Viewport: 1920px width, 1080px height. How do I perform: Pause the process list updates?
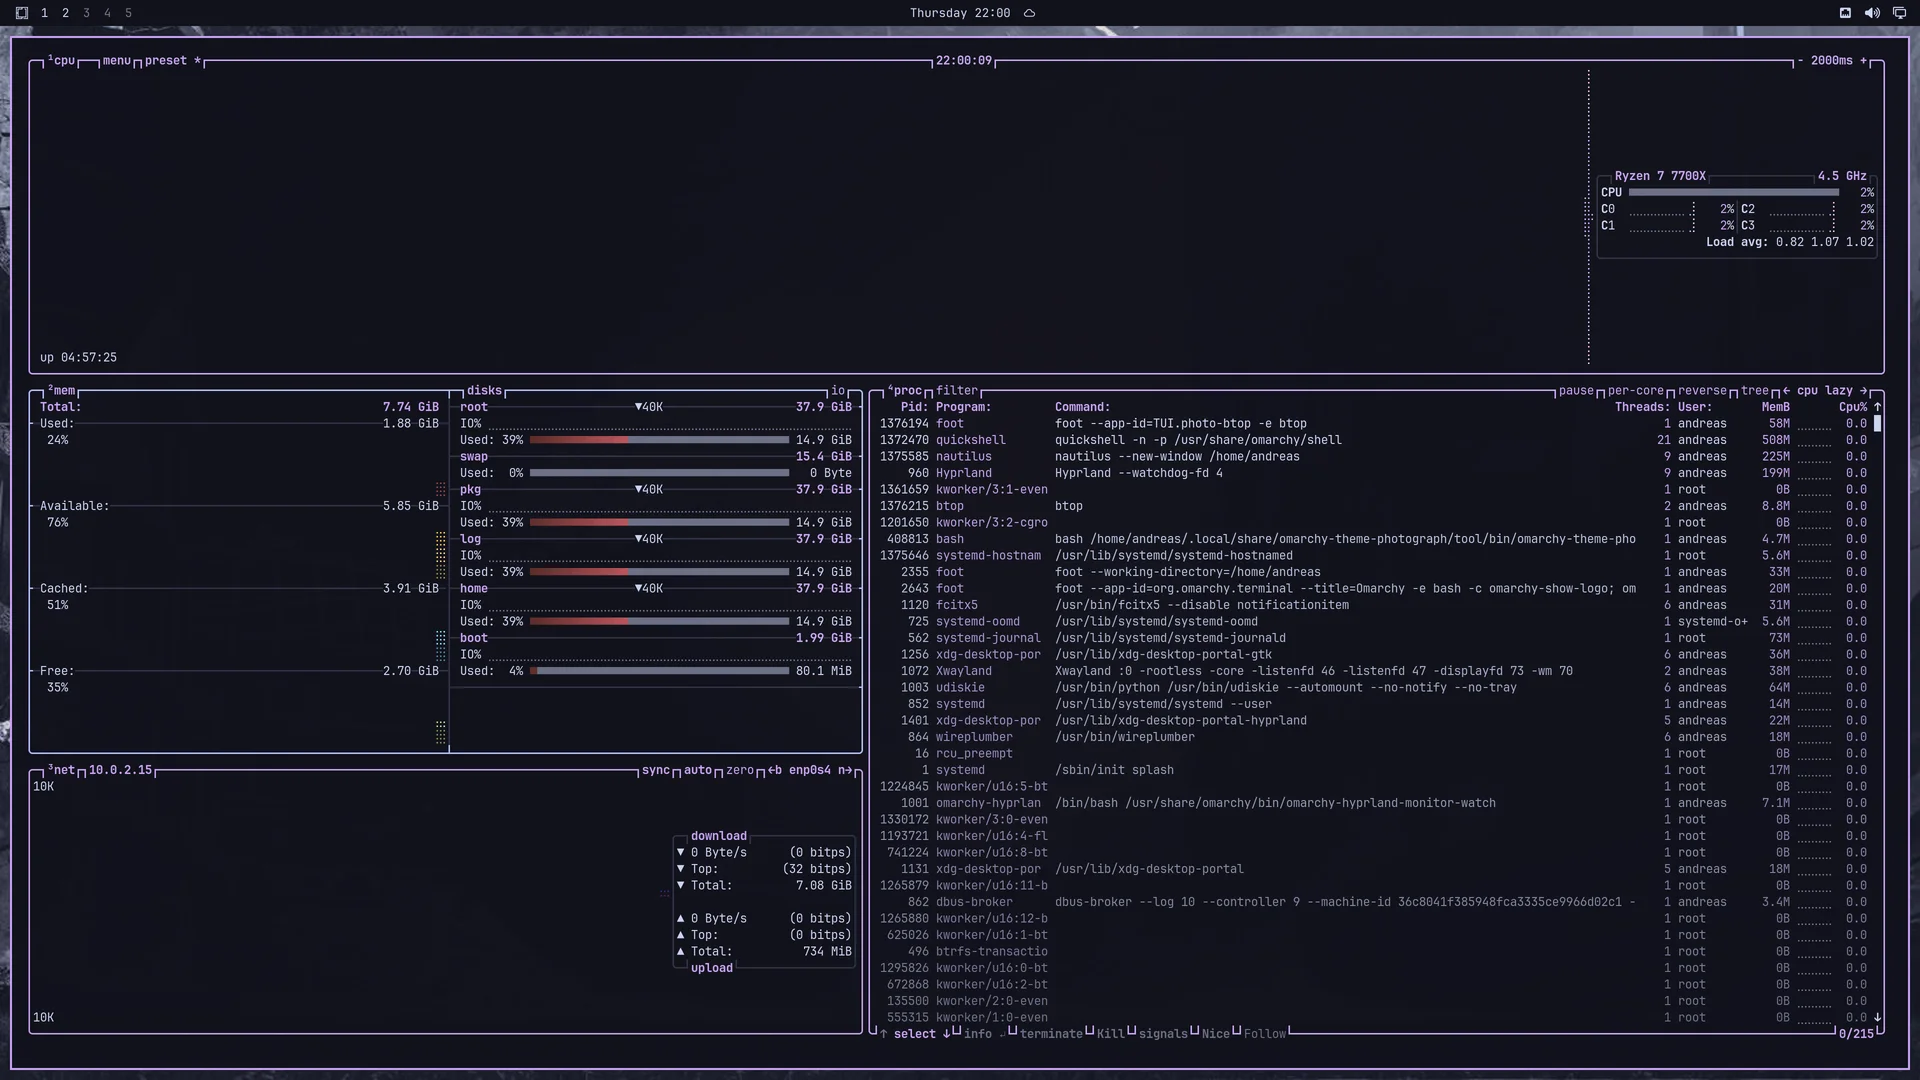pos(1576,391)
